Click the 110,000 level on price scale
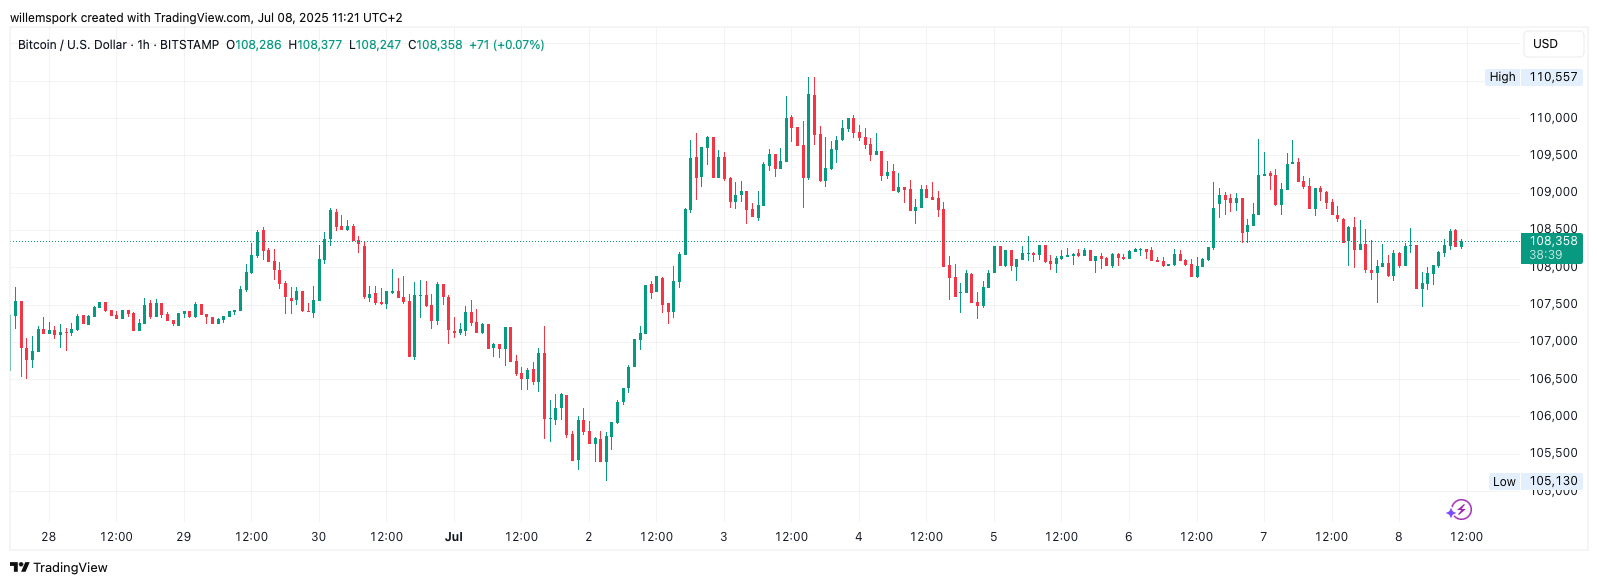This screenshot has height=585, width=1598. (x=1553, y=118)
